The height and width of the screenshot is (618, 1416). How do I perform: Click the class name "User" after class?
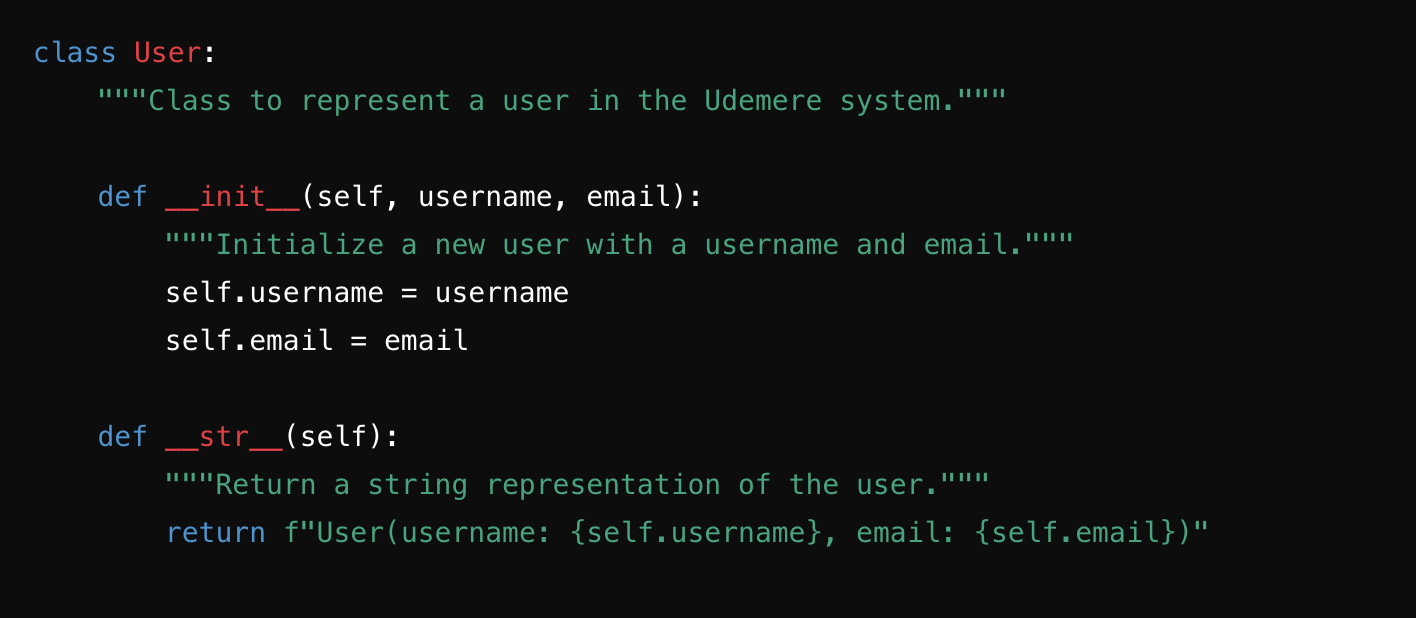coord(167,53)
